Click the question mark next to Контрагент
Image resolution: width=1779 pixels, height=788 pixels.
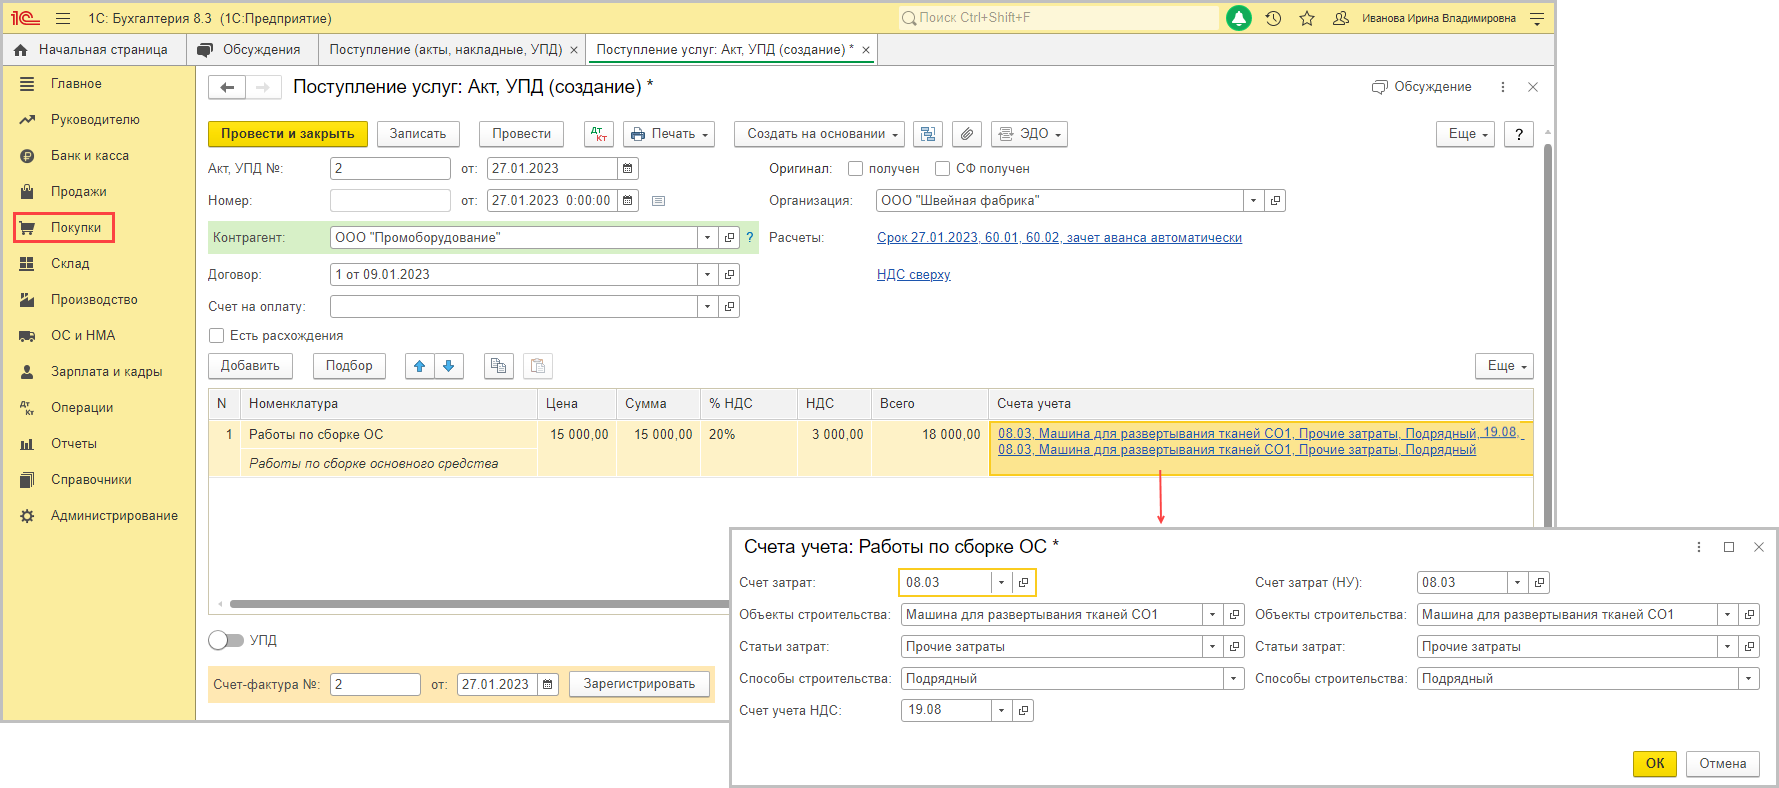point(749,238)
